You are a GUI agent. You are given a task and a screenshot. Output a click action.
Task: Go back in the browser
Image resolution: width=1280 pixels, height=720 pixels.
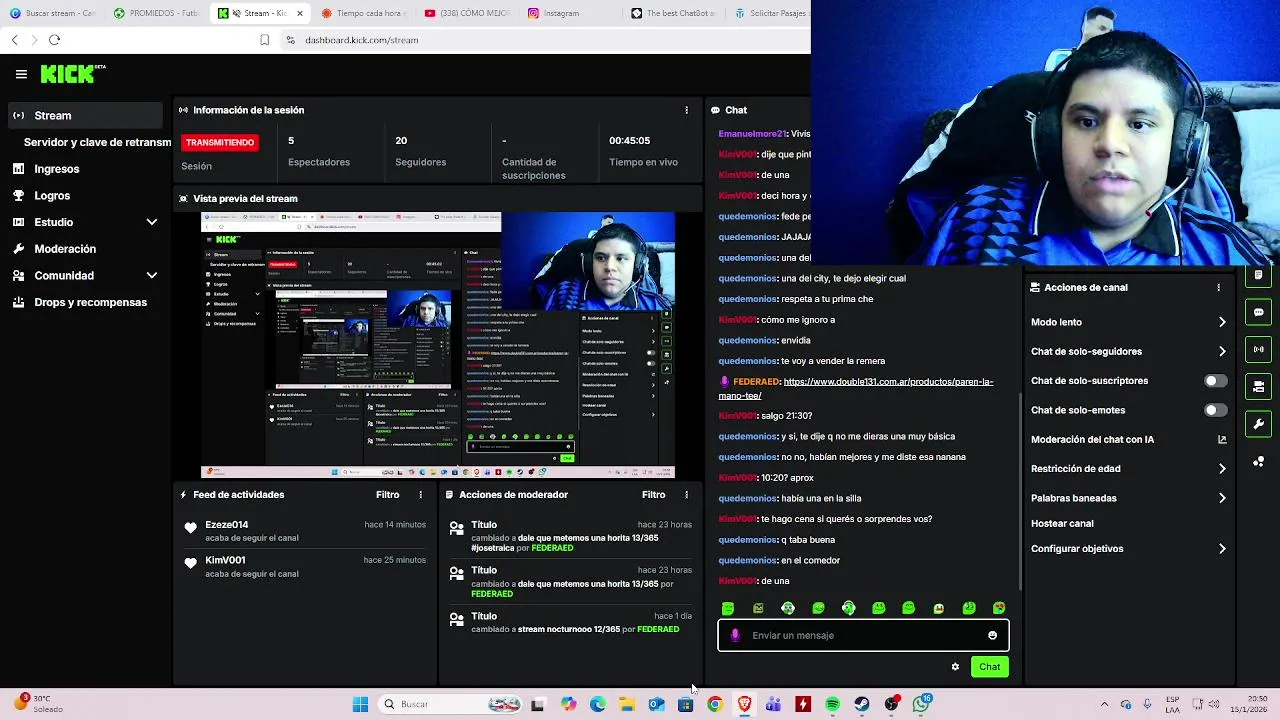[x=14, y=40]
